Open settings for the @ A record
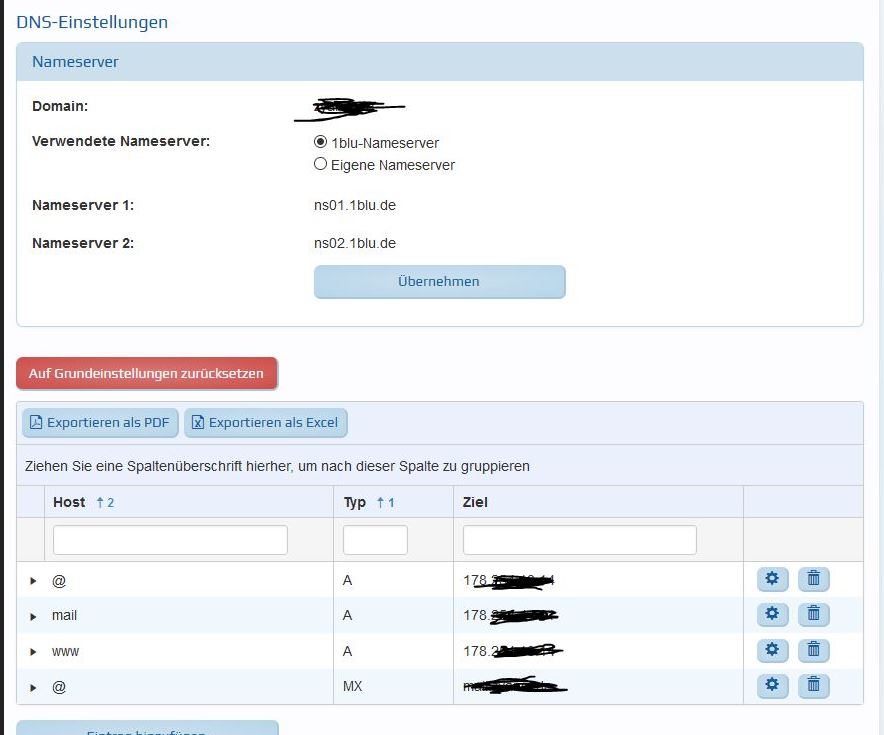Screen dimensions: 884x735 [x=772, y=579]
